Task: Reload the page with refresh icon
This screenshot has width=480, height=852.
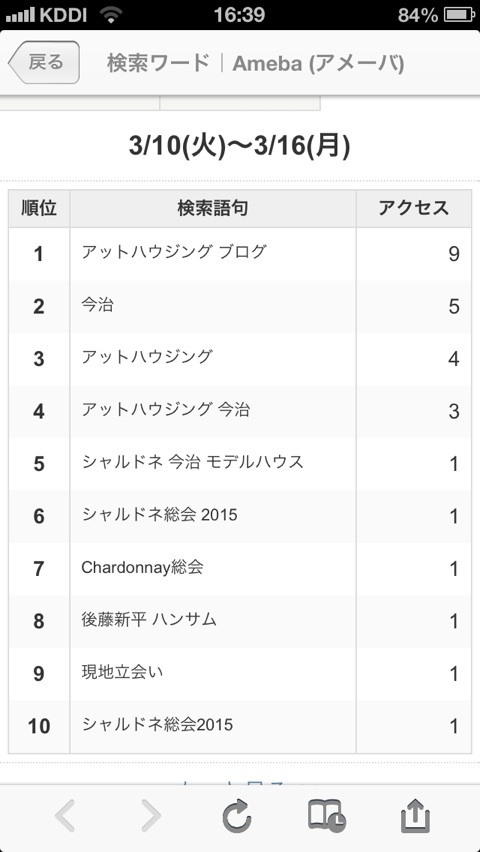Action: click(237, 816)
